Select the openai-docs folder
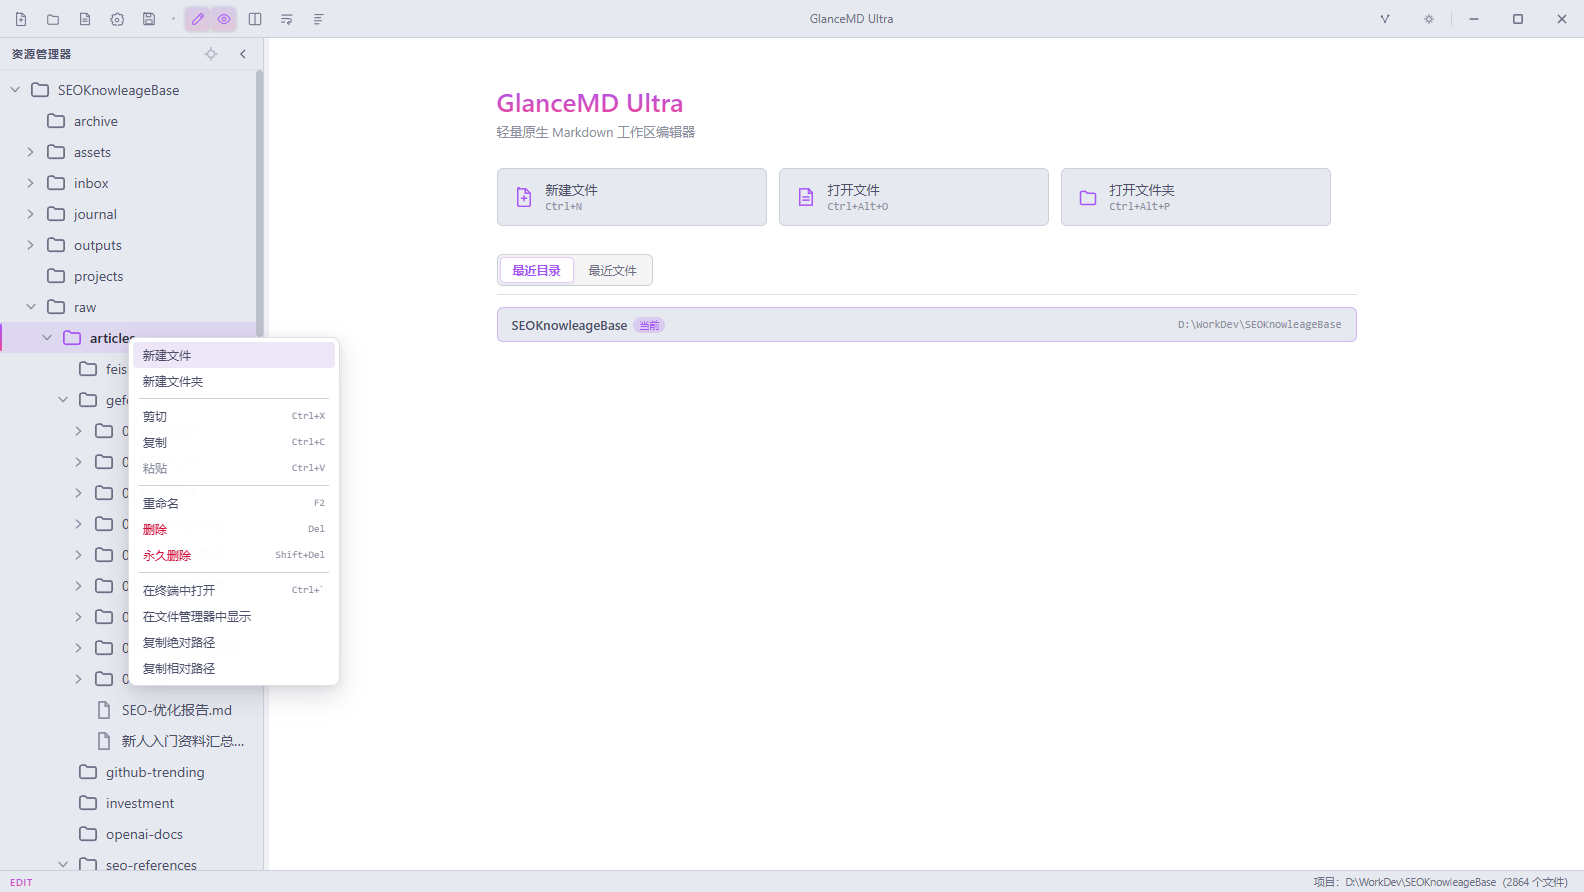 tap(128, 834)
